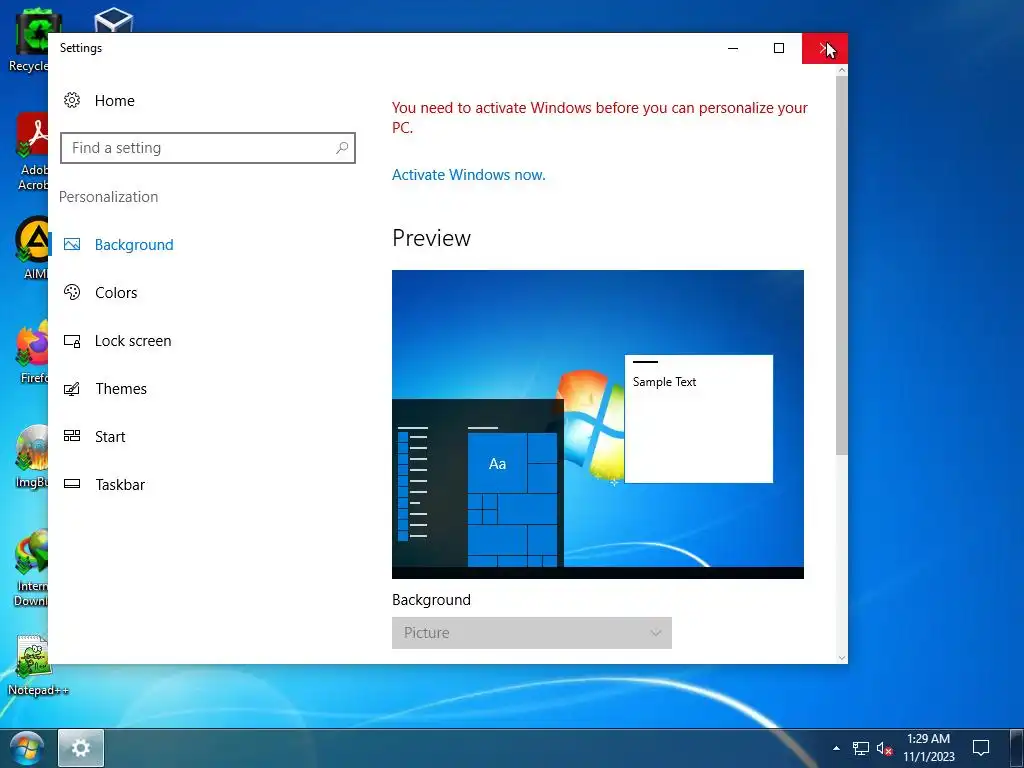
Task: Click the Background picture icon
Action: tap(72, 244)
